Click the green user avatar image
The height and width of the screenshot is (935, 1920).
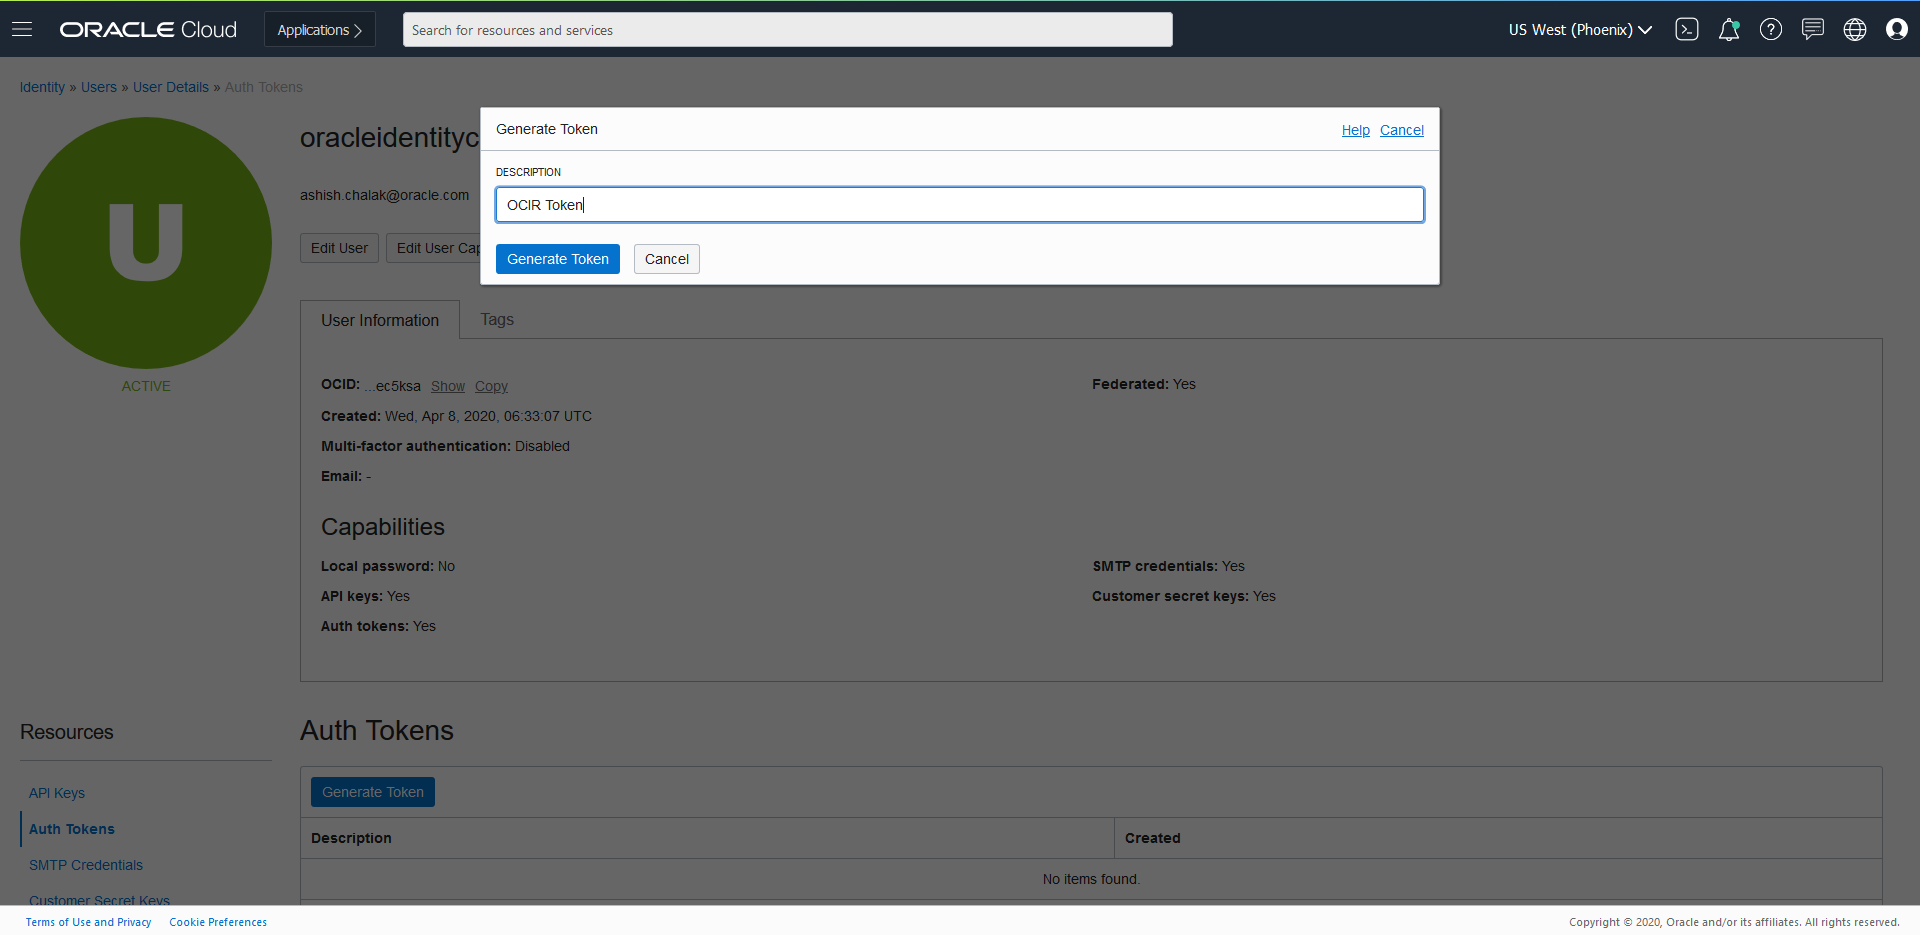(146, 243)
